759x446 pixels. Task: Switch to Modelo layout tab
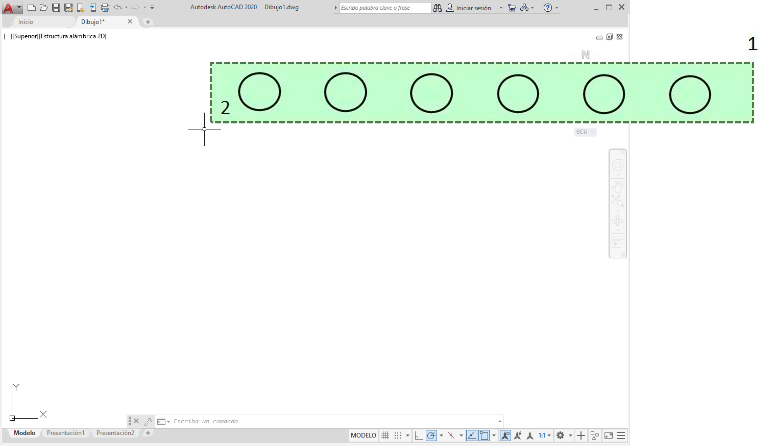tap(24, 433)
